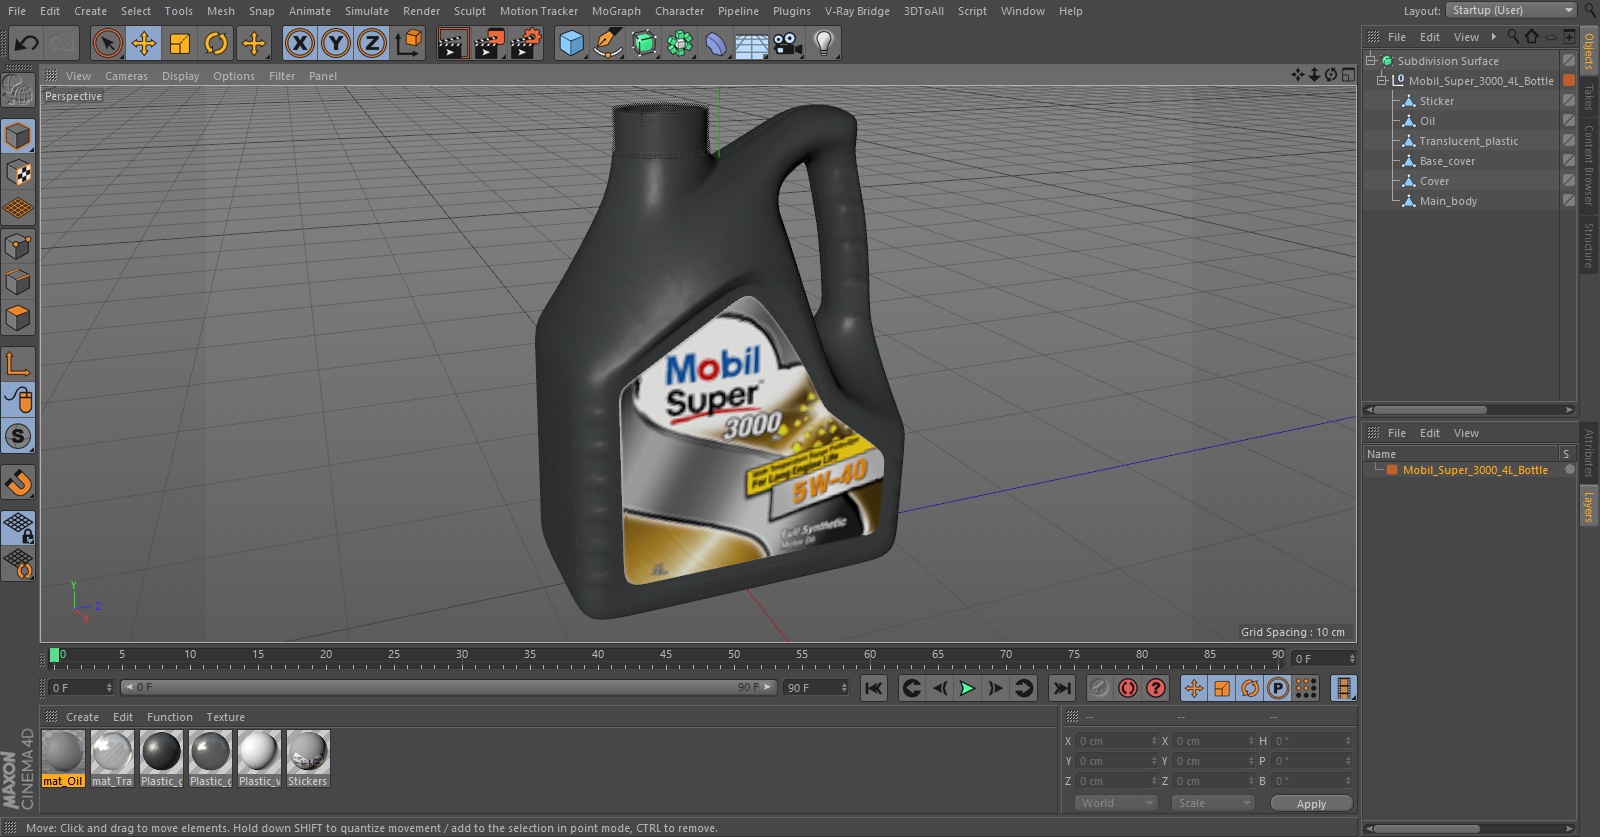Switch to Texture mode checker icon
The width and height of the screenshot is (1600, 837).
click(18, 173)
